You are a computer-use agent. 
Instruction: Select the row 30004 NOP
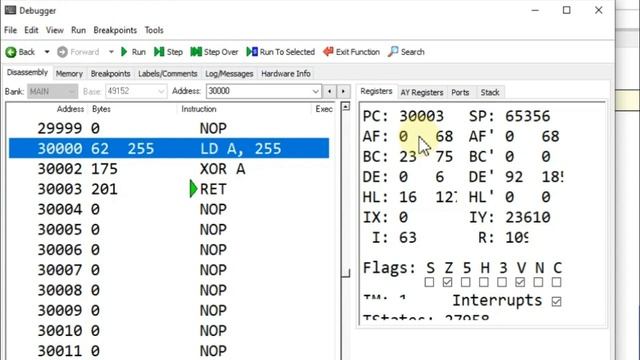[169, 209]
